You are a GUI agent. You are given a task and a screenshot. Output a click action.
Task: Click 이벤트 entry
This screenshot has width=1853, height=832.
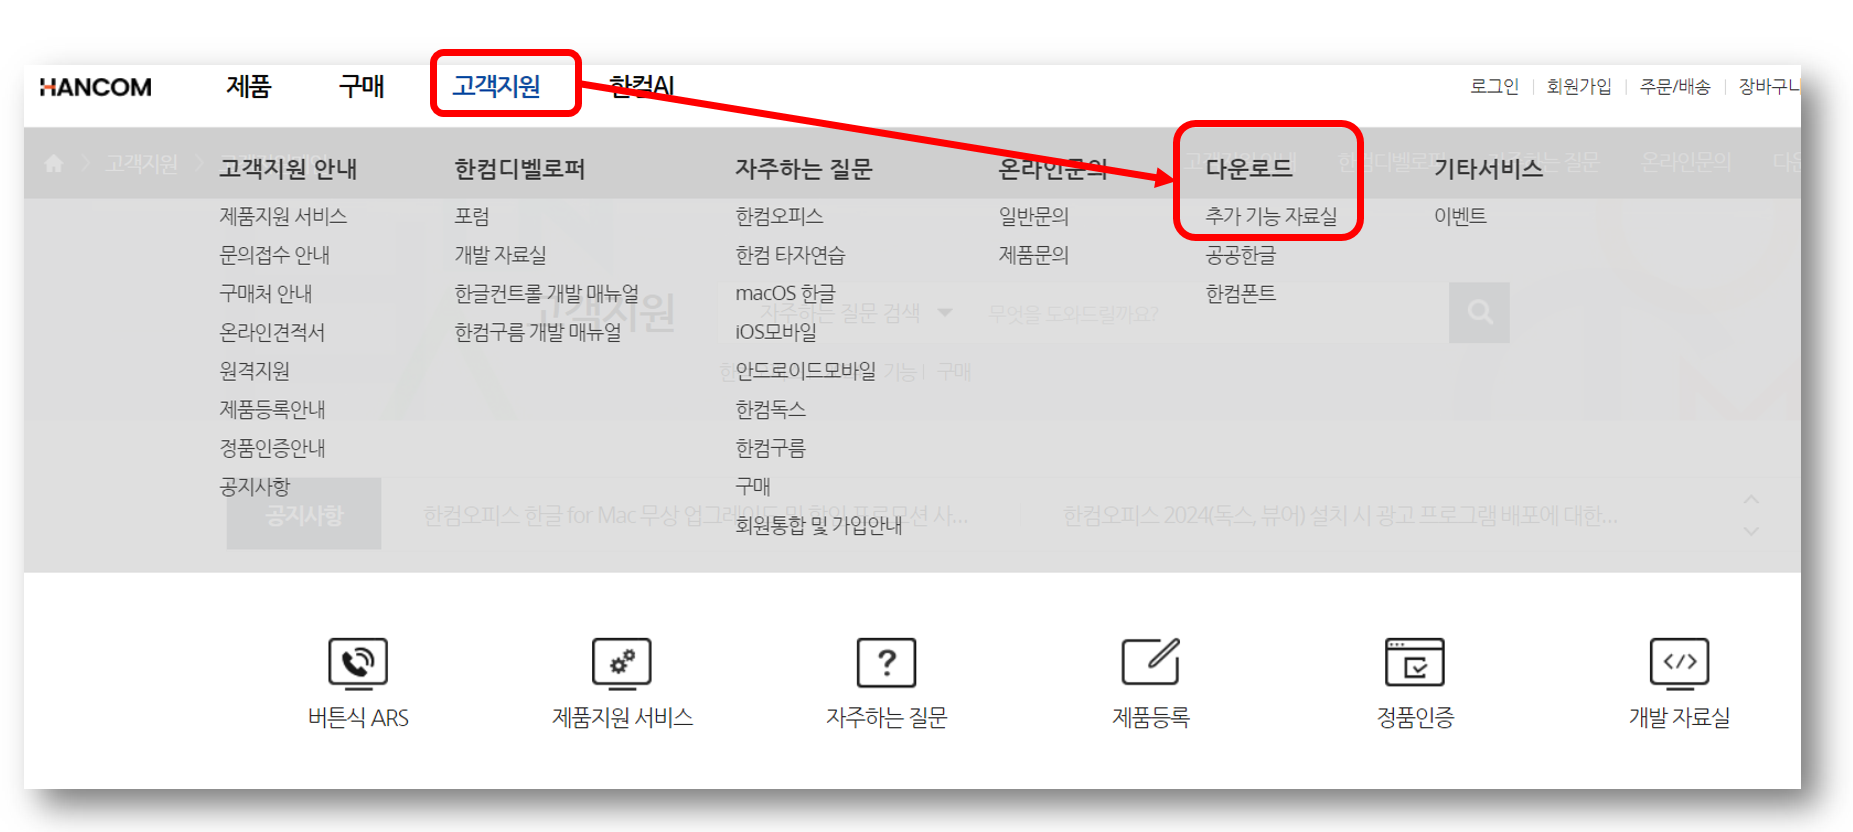(x=1460, y=216)
